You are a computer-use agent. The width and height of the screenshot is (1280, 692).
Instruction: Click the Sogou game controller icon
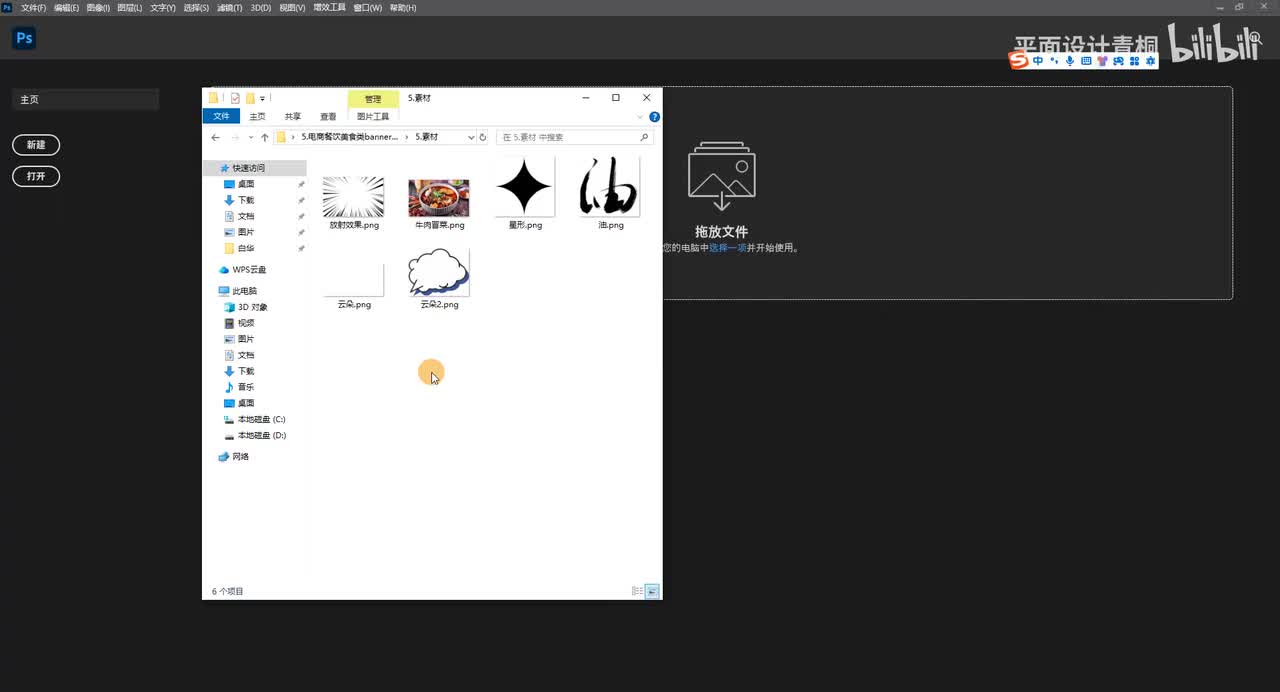pos(1118,61)
